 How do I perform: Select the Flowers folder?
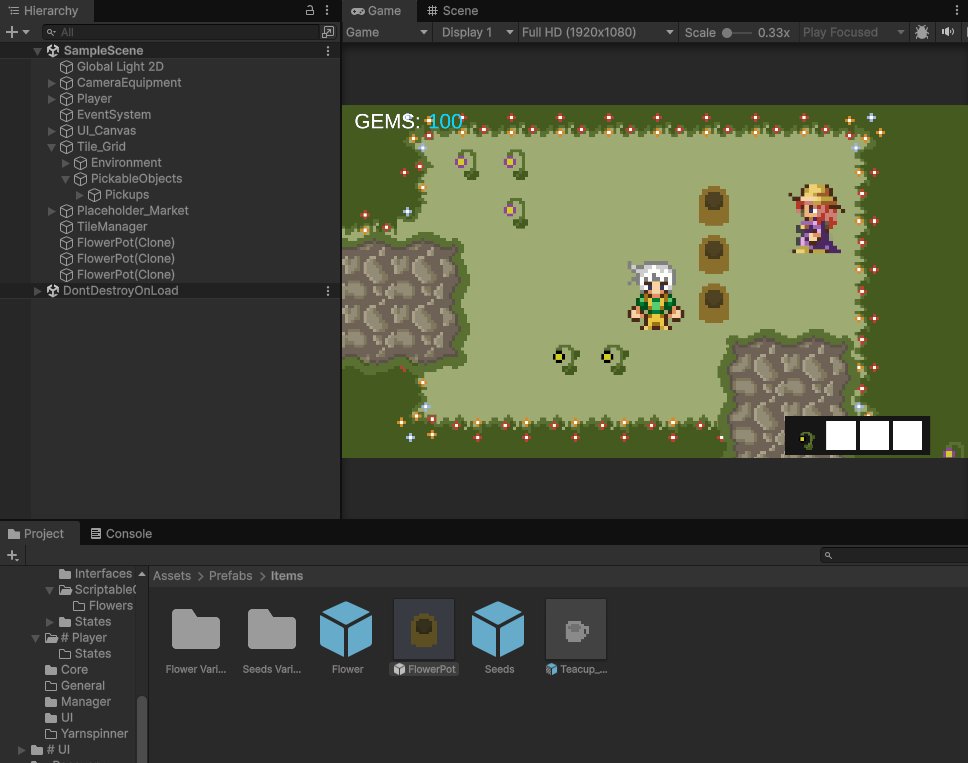click(103, 606)
